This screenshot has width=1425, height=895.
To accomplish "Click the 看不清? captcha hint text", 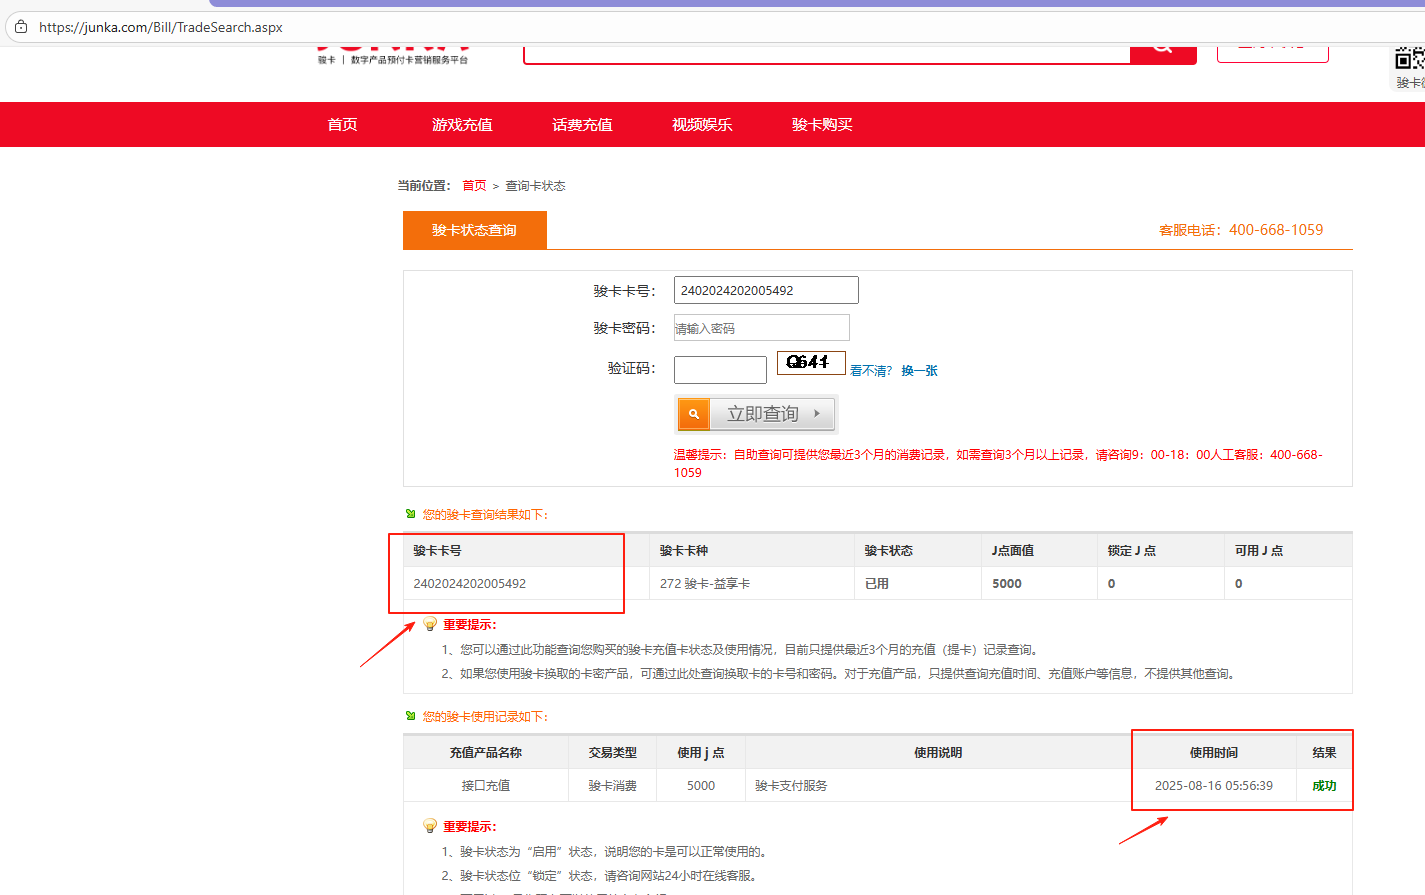I will click(x=871, y=371).
